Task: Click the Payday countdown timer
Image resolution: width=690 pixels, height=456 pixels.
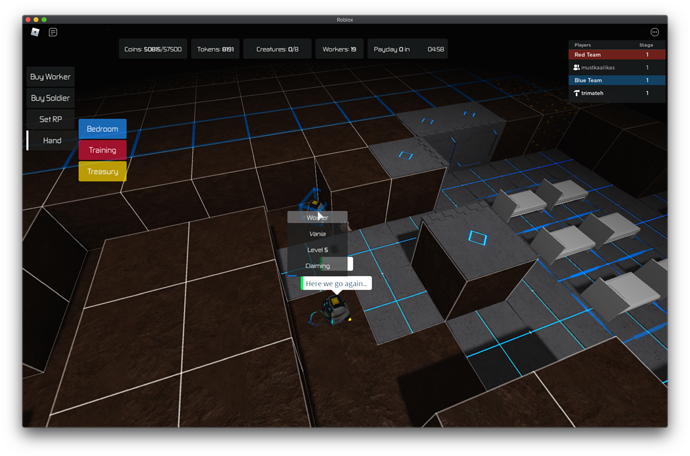Action: click(408, 49)
